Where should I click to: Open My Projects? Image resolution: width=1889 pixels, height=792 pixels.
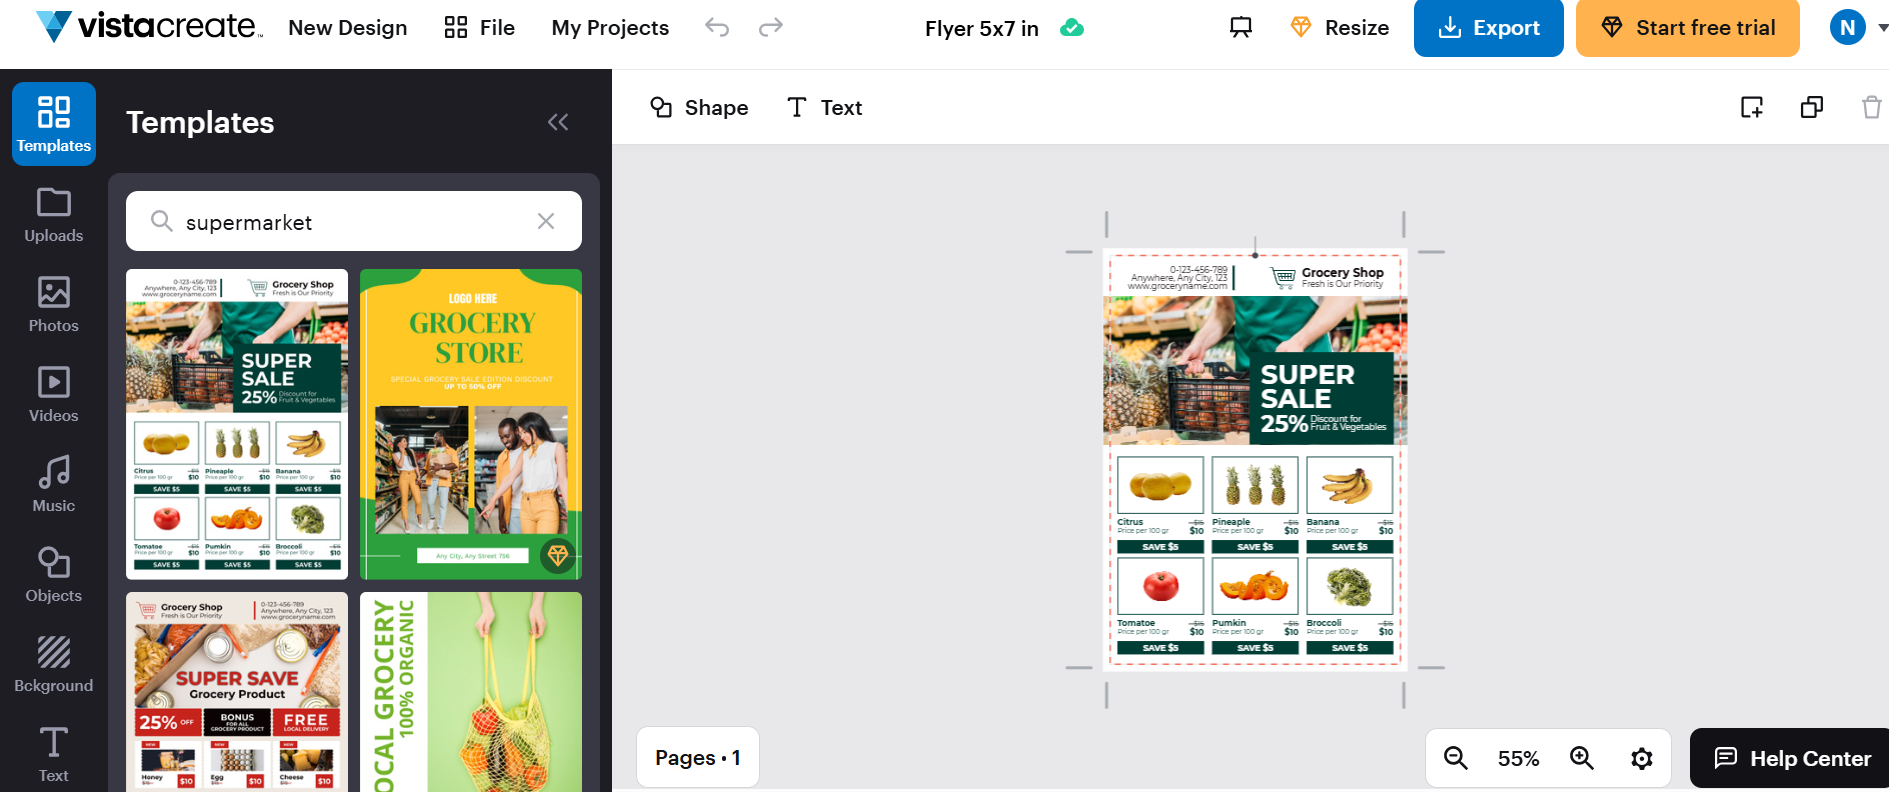click(610, 28)
